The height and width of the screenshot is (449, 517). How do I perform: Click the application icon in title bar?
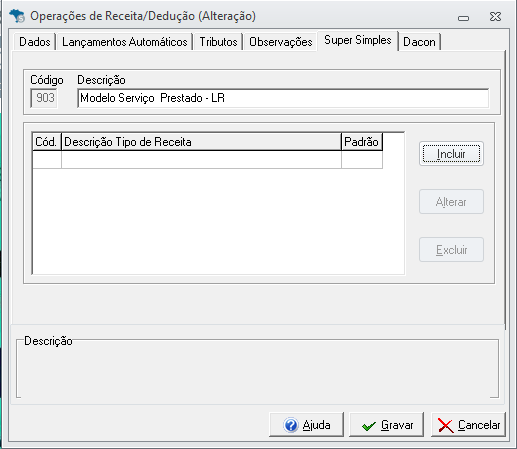(x=17, y=16)
